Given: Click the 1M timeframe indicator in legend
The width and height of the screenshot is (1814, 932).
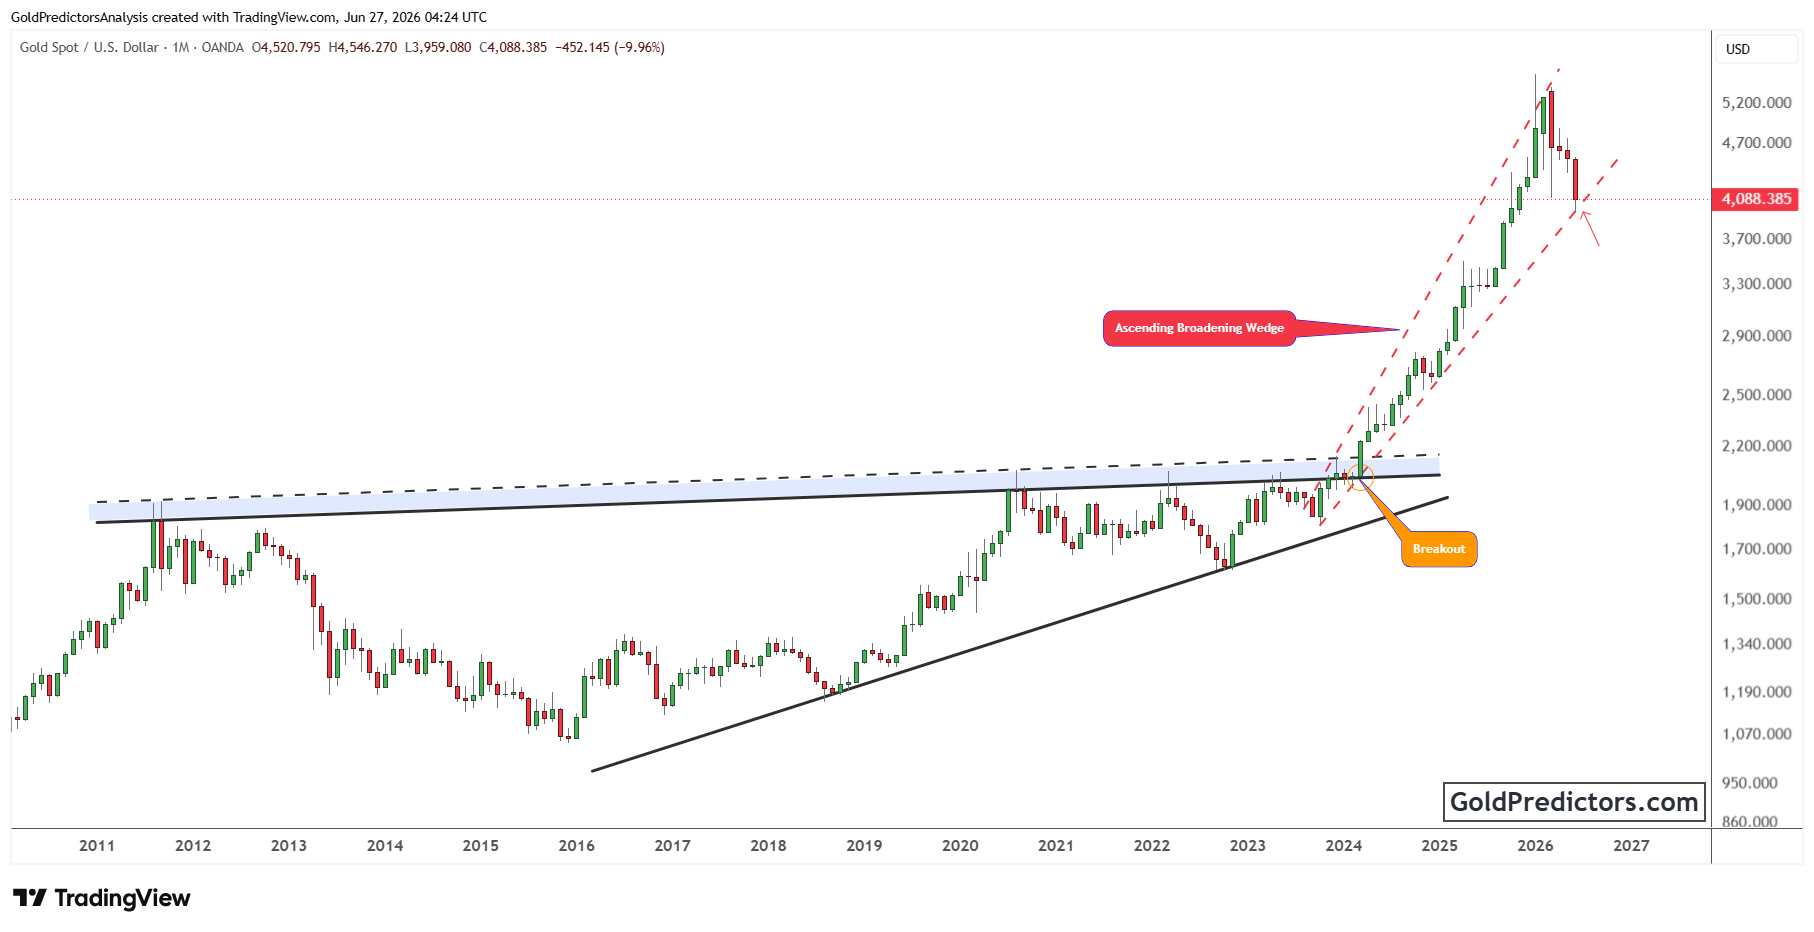Looking at the screenshot, I should (x=181, y=47).
